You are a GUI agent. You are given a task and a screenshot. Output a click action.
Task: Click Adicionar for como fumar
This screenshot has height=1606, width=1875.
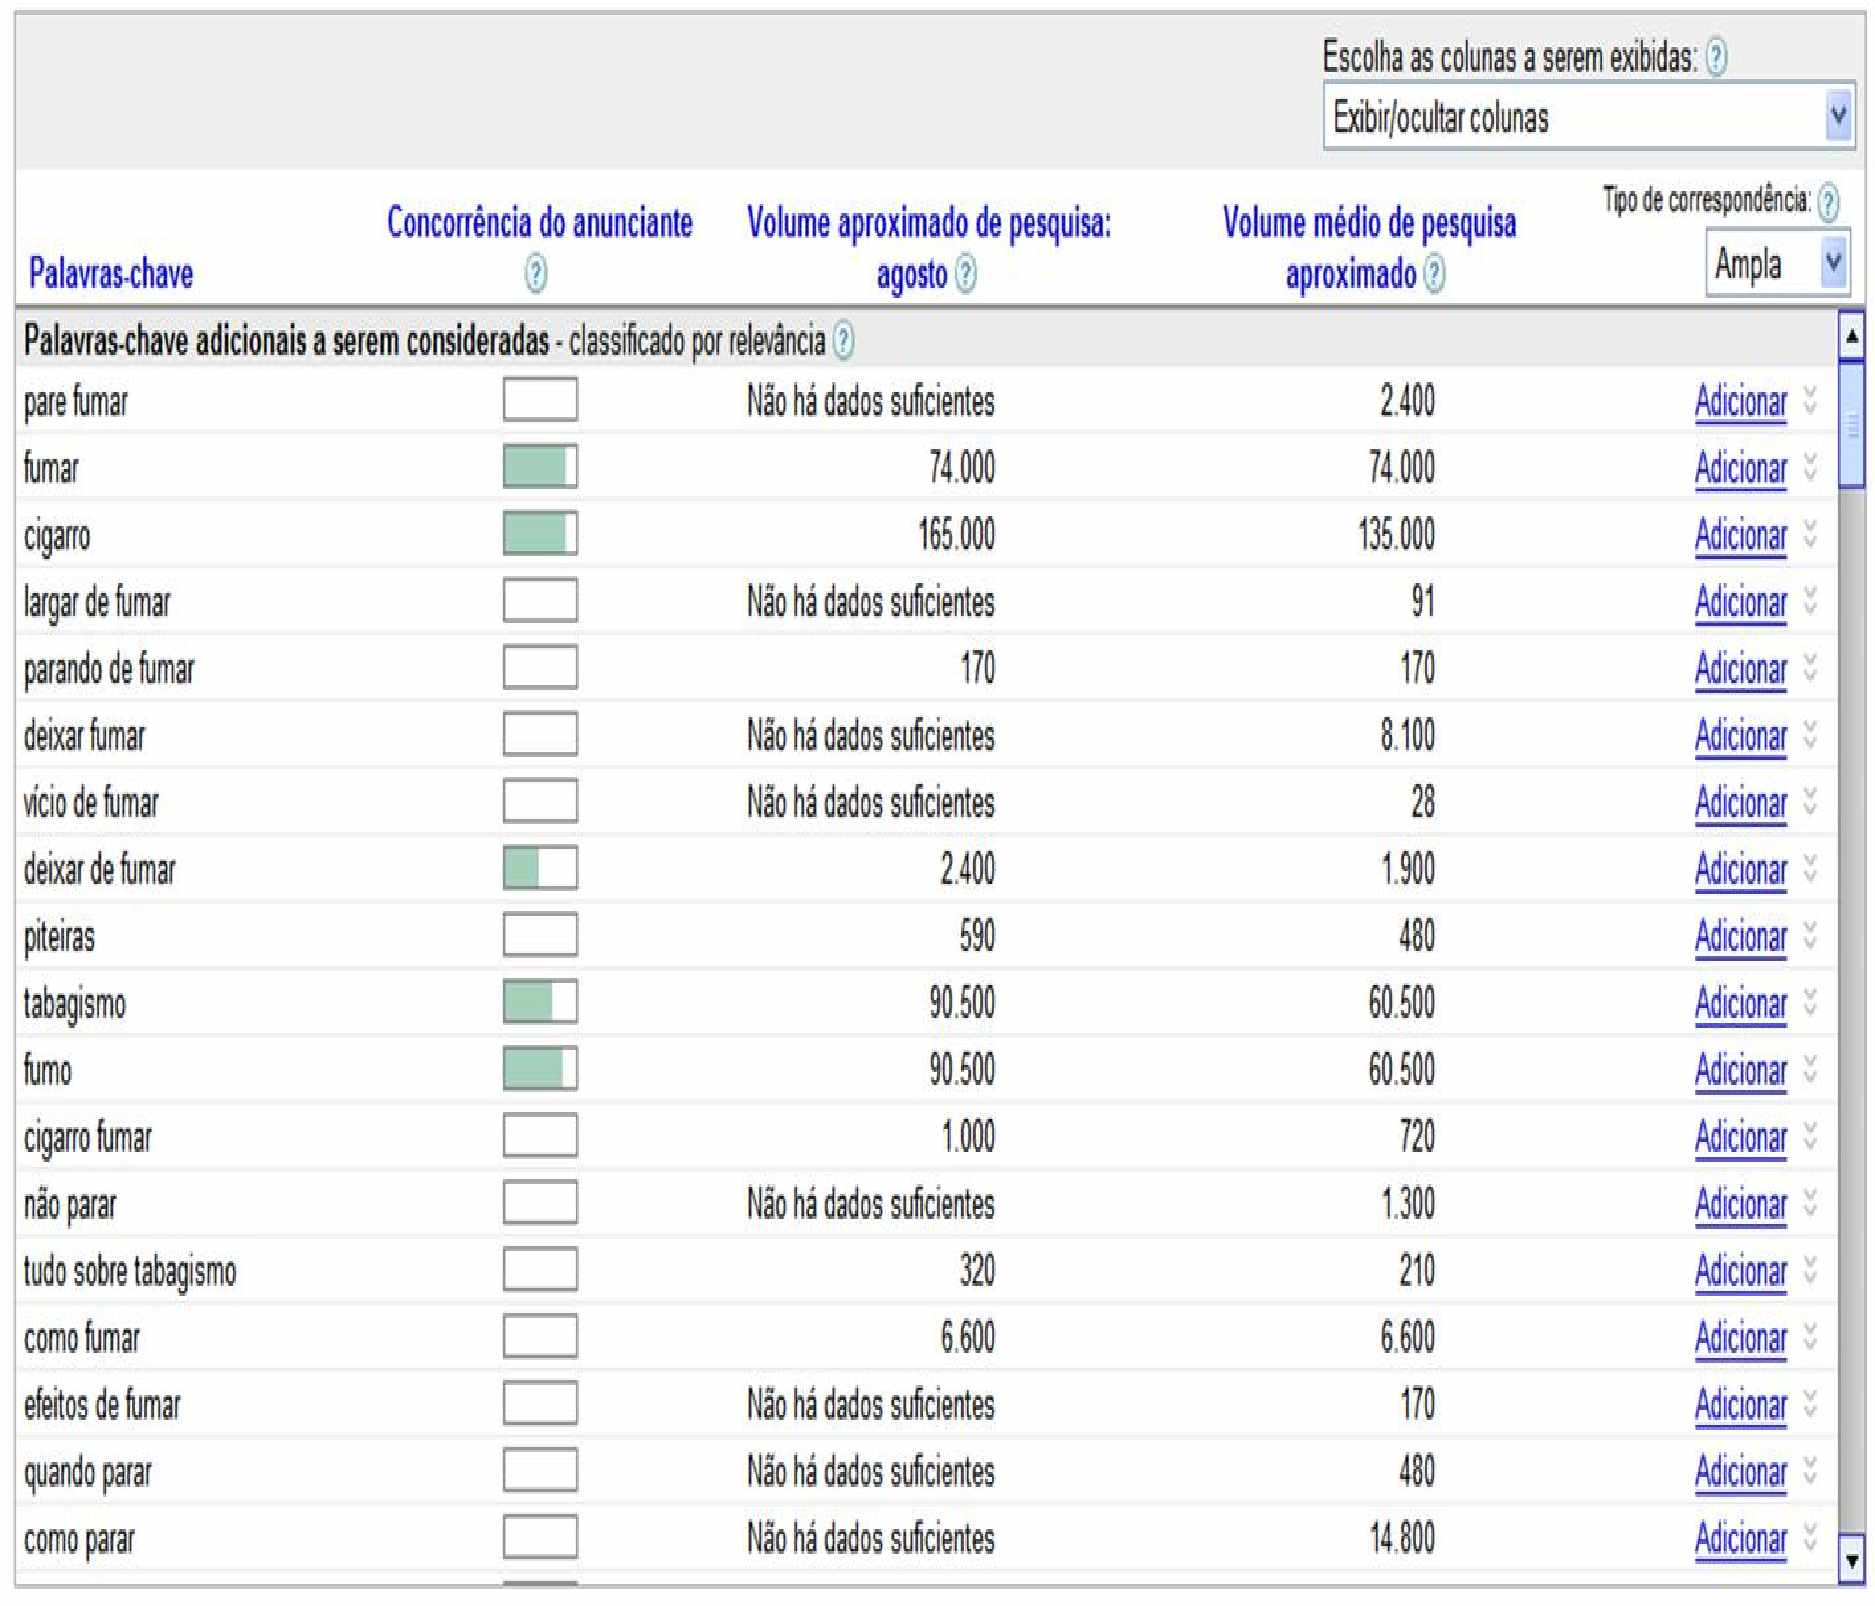click(1741, 1338)
